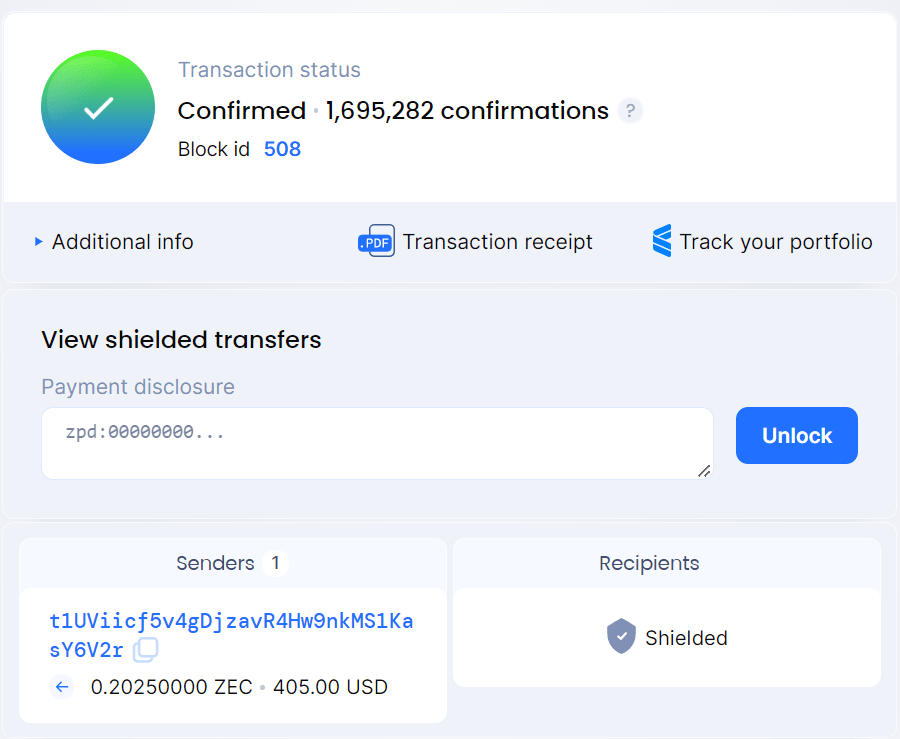Open Track your portfolio link
Viewport: 900px width, 739px height.
(x=775, y=242)
